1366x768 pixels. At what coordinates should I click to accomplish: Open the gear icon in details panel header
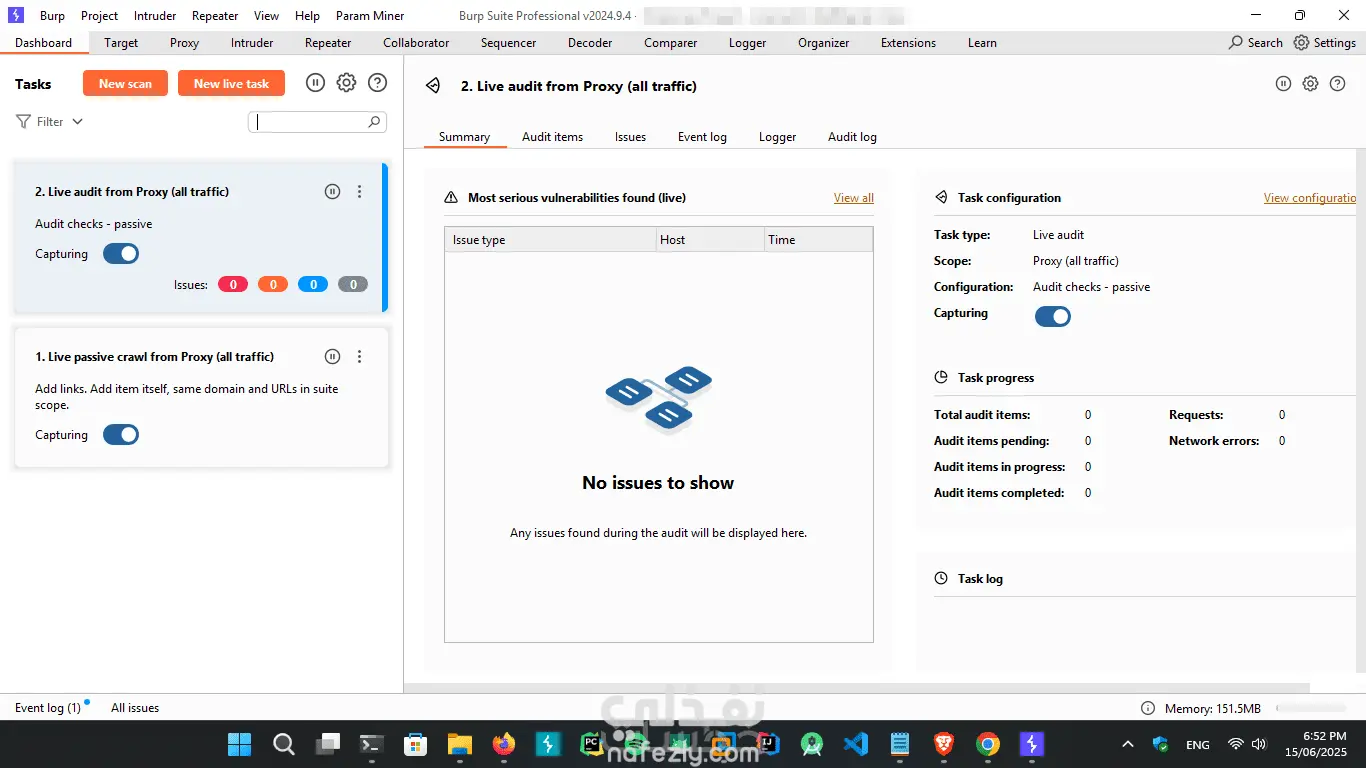click(1311, 84)
